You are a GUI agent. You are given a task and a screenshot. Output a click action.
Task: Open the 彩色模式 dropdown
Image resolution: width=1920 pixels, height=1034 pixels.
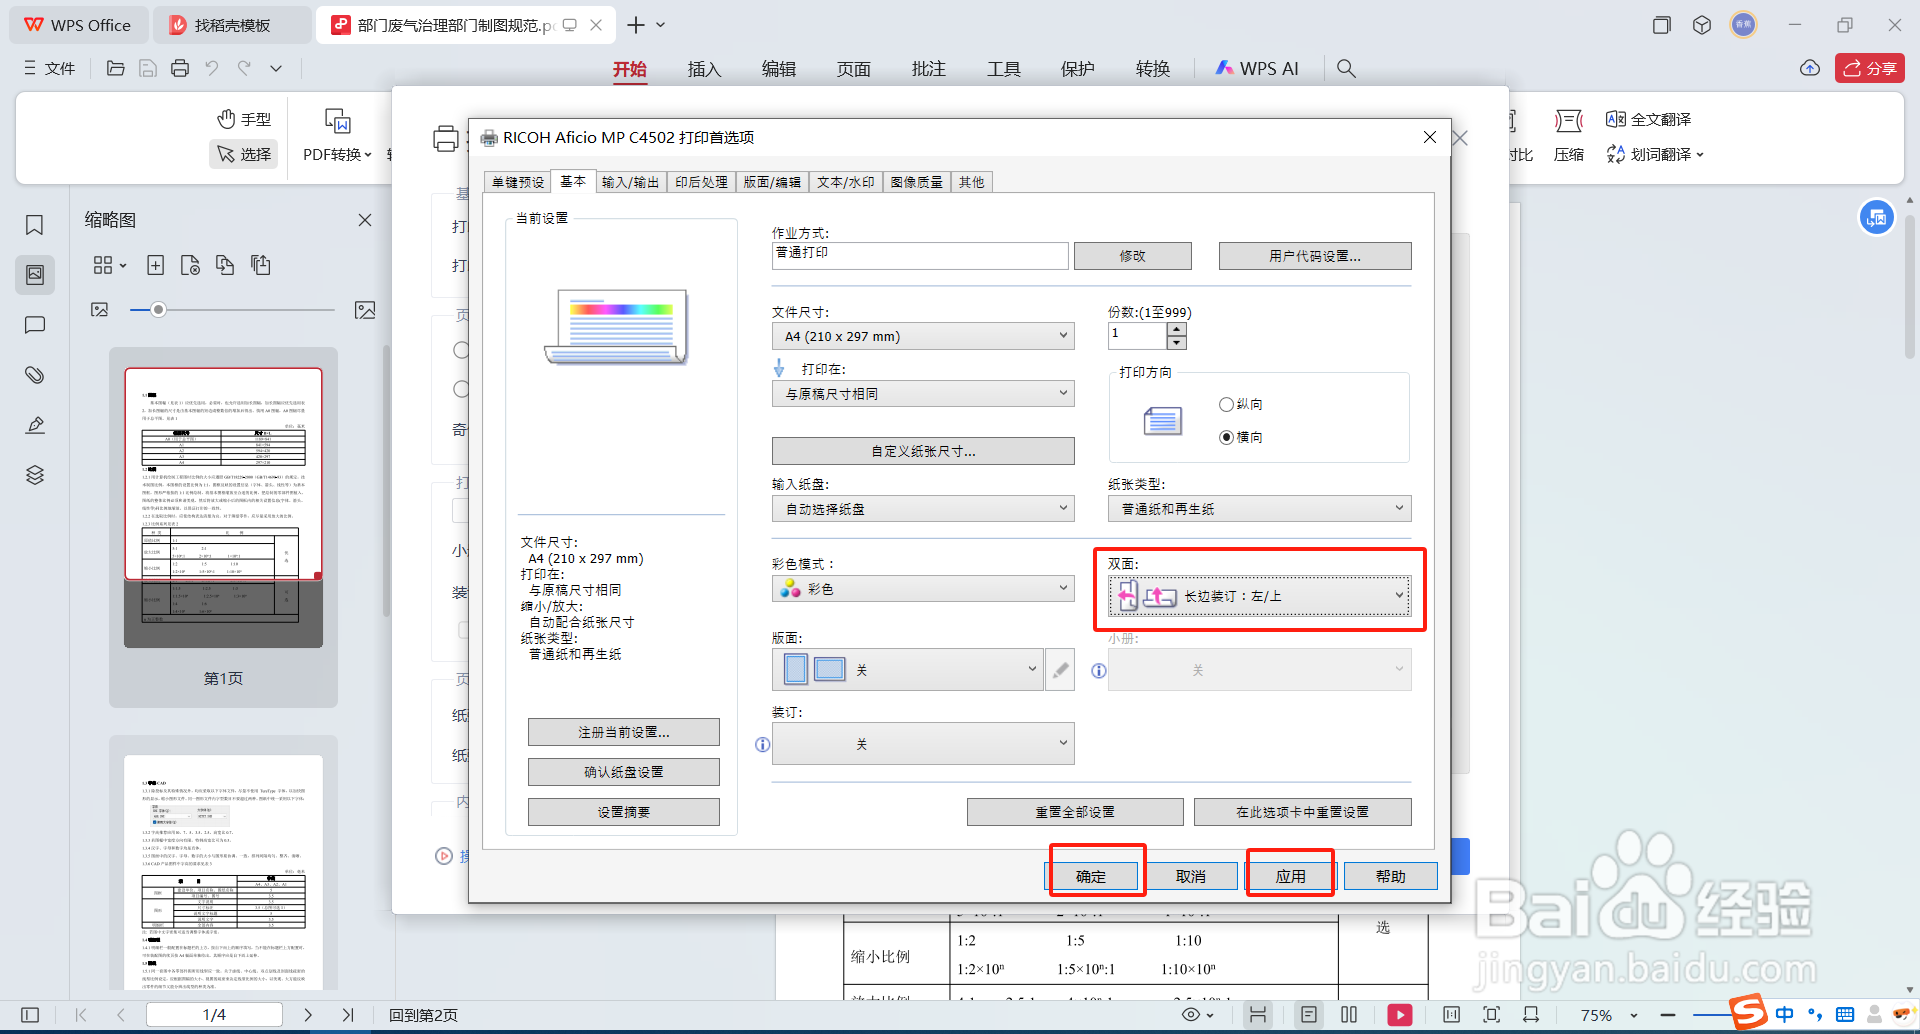923,589
